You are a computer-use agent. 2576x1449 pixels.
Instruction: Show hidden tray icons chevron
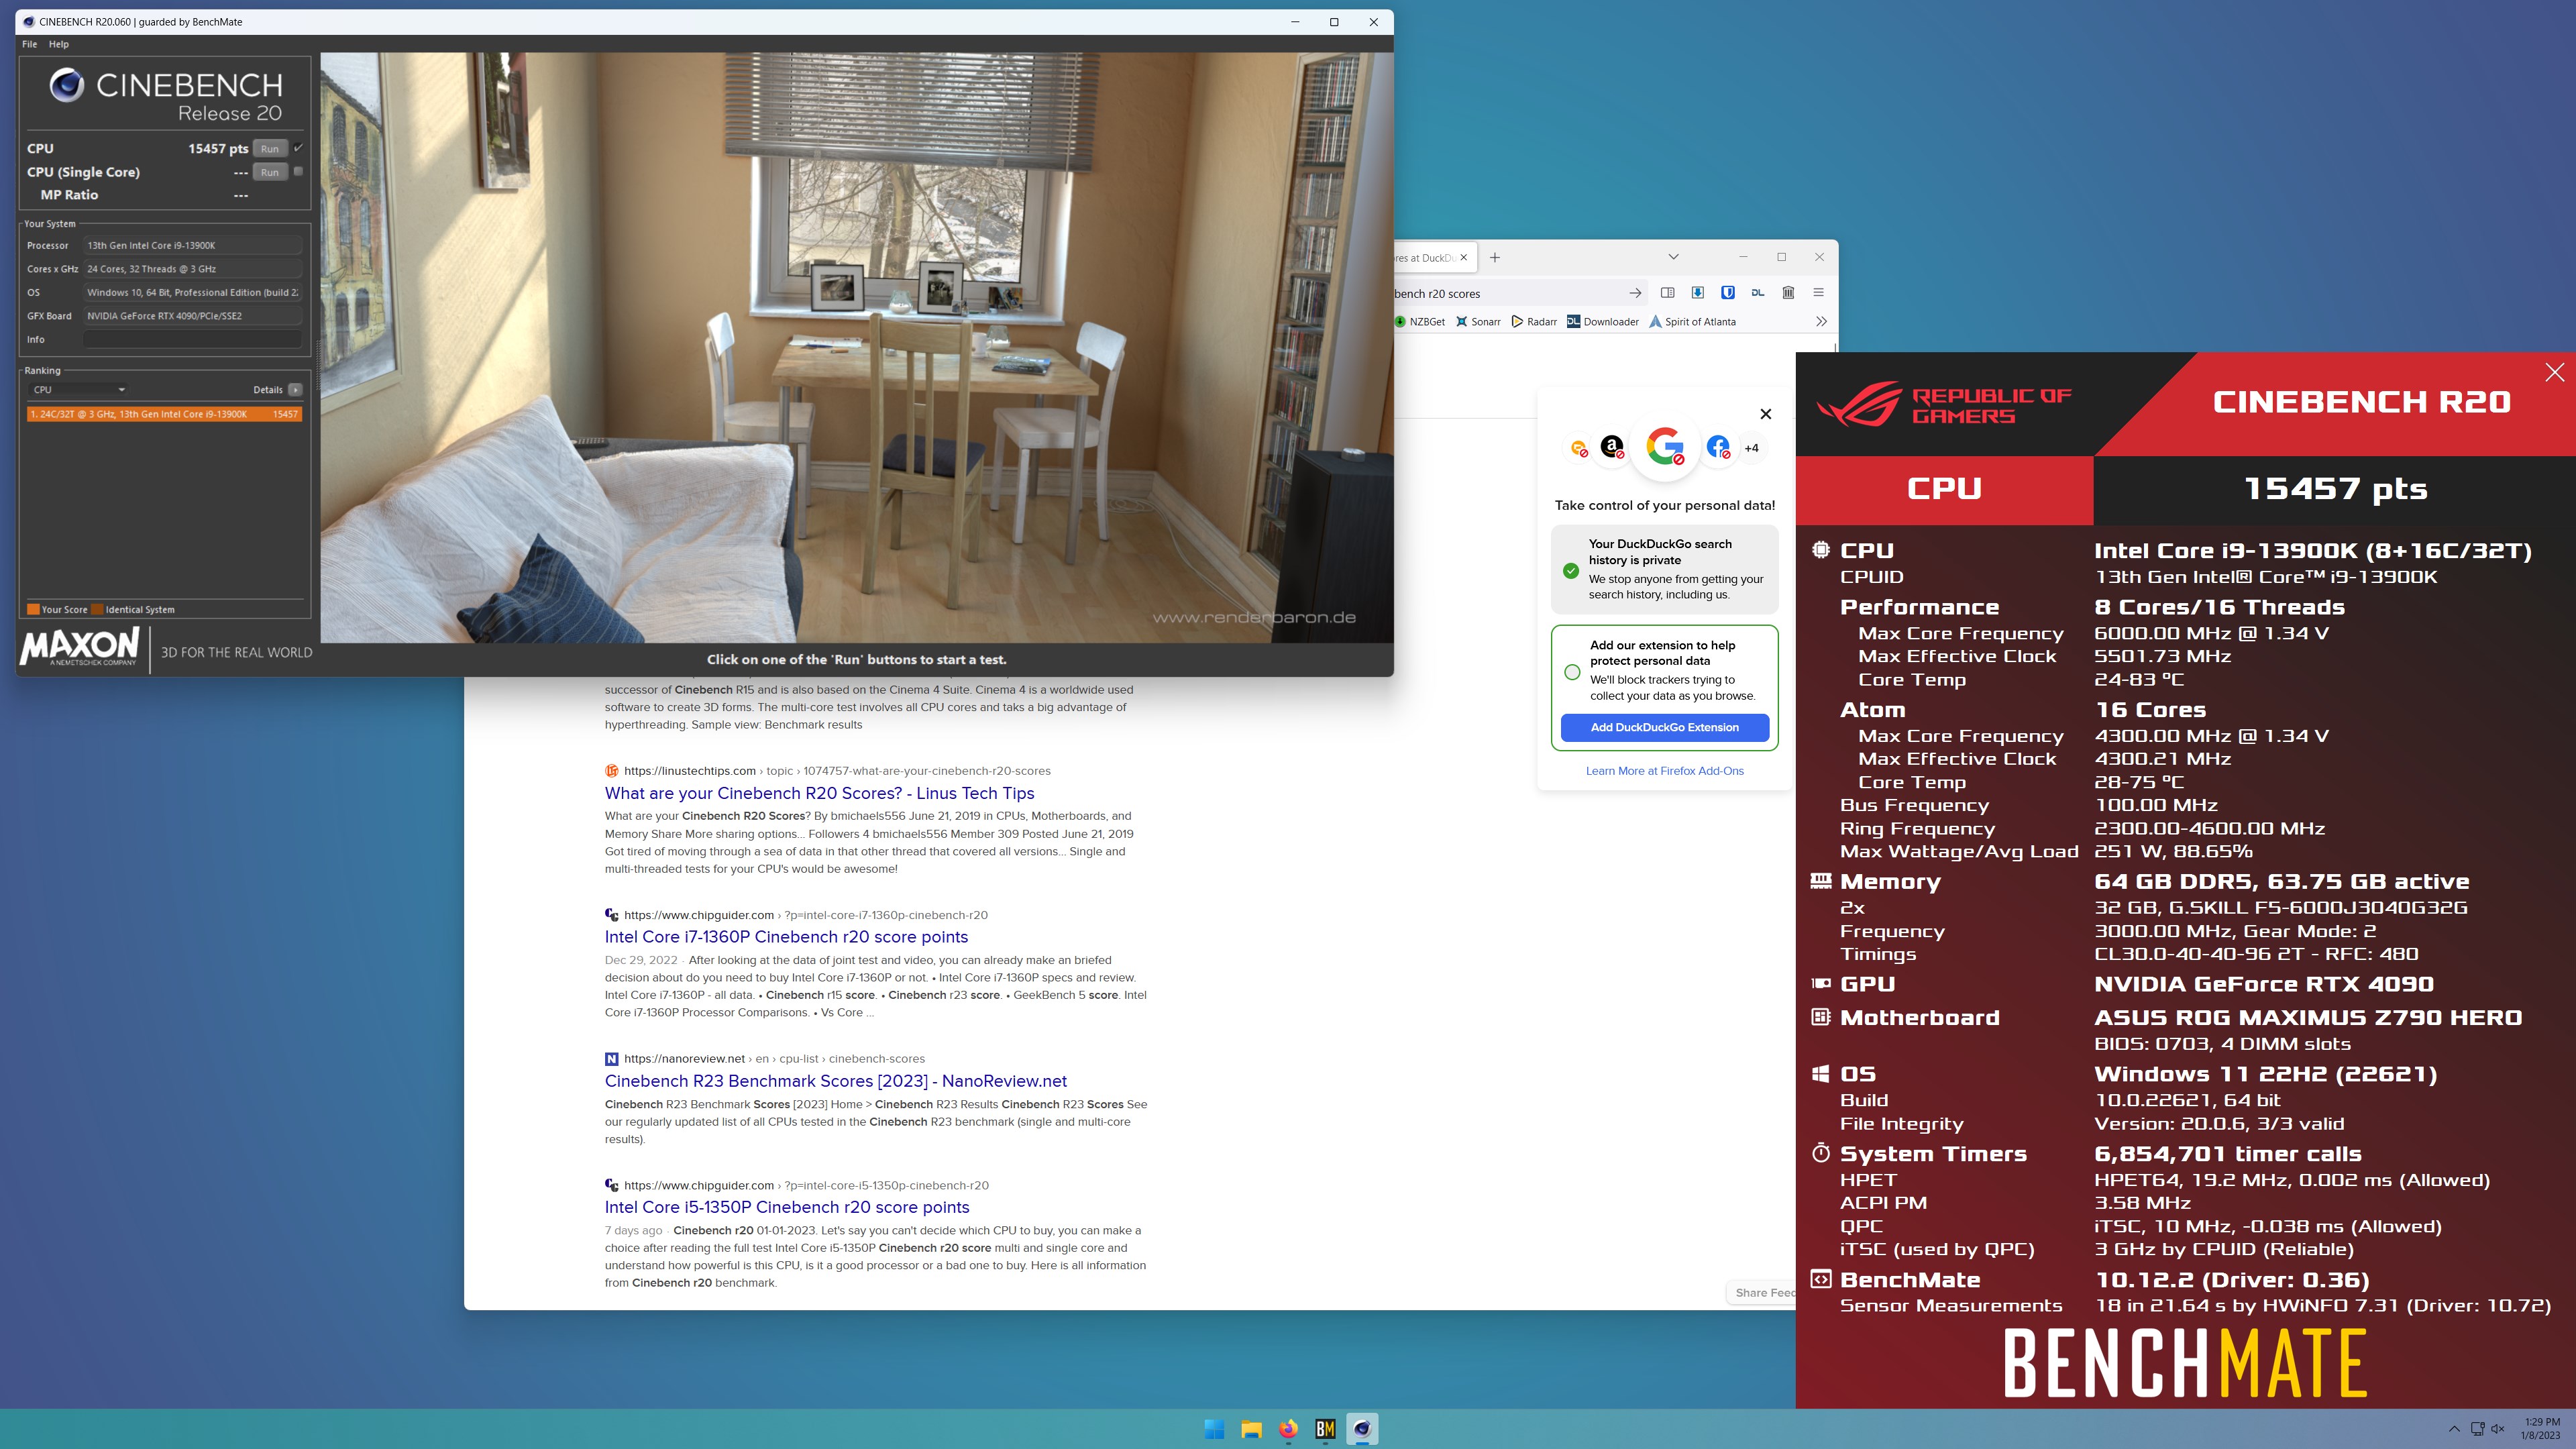coord(2454,1429)
